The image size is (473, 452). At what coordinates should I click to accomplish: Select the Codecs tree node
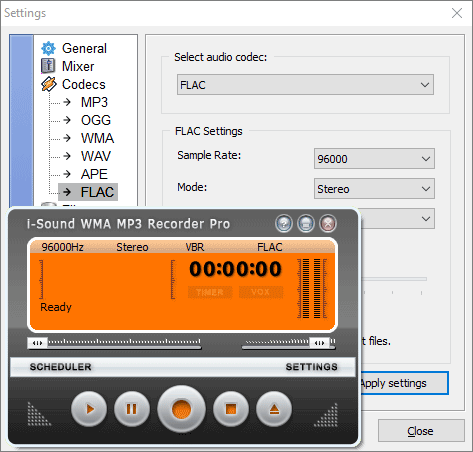point(84,84)
